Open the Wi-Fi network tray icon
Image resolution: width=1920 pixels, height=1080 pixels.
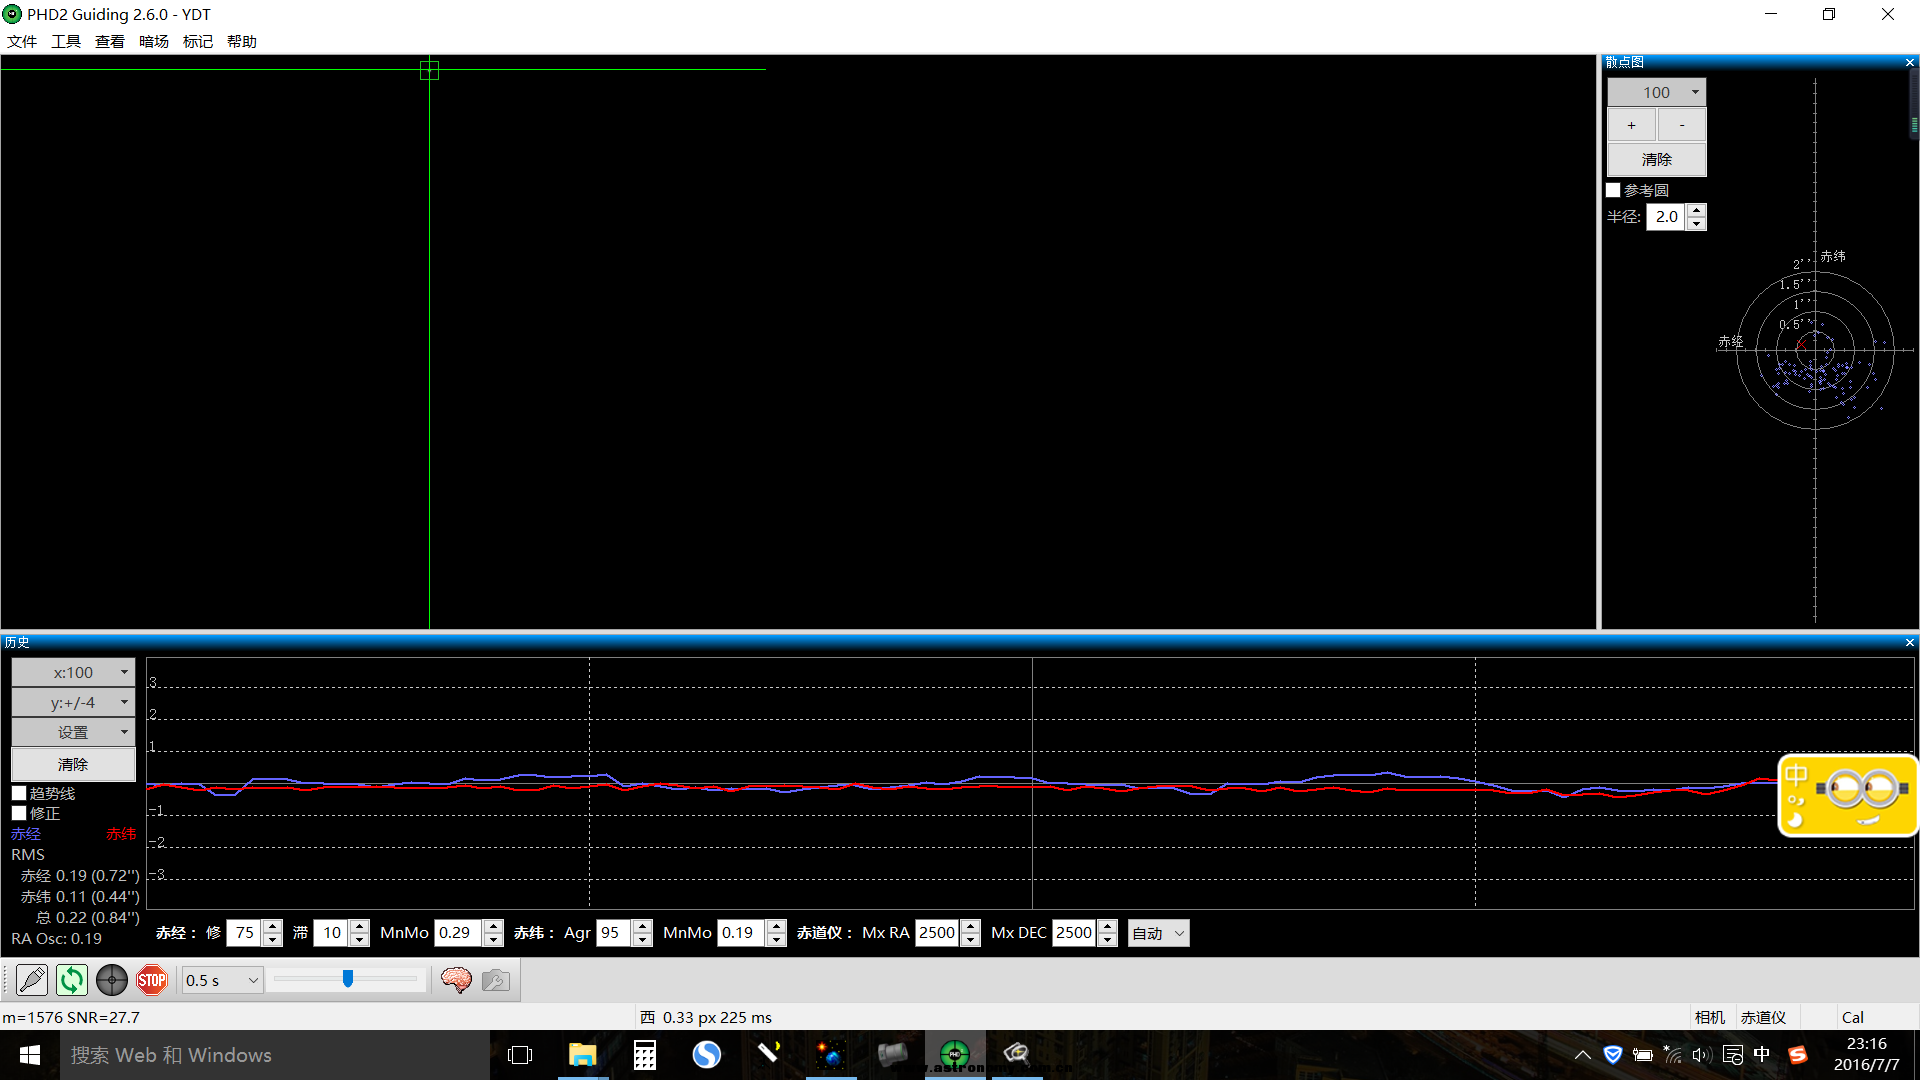coord(1672,1055)
